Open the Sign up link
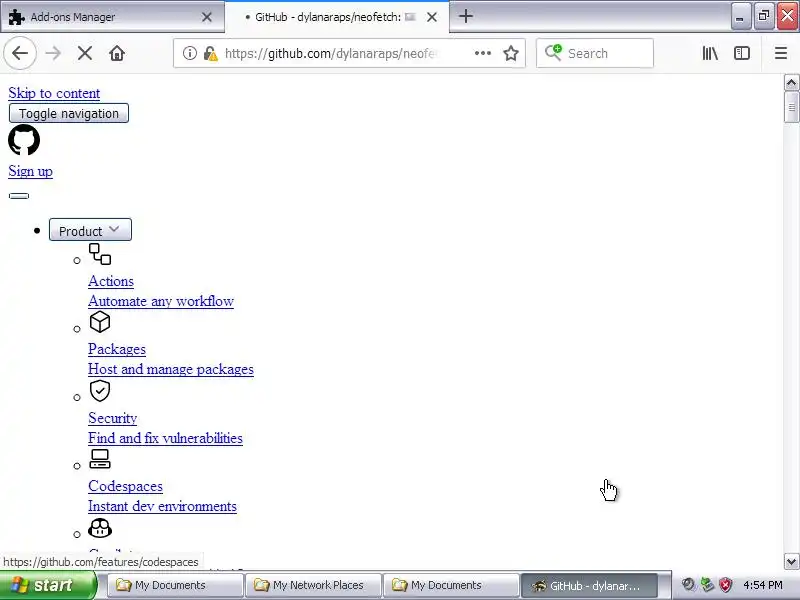 pyautogui.click(x=31, y=171)
